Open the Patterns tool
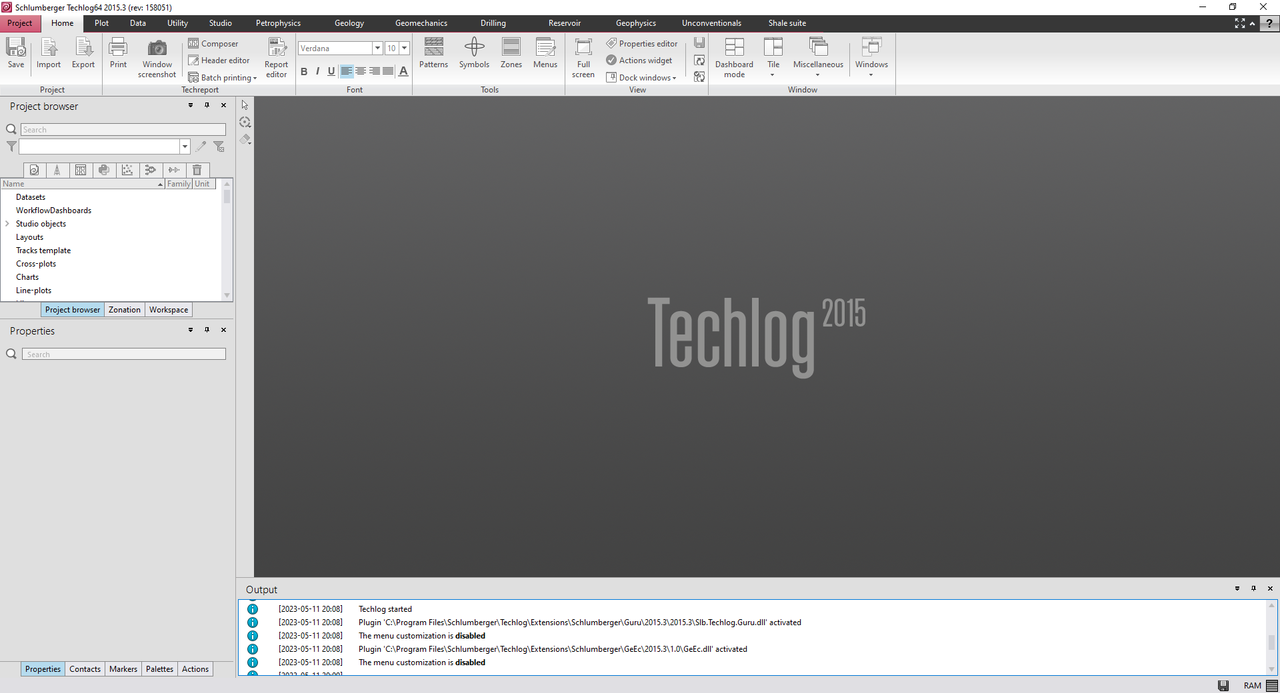The image size is (1280, 693). click(x=433, y=53)
